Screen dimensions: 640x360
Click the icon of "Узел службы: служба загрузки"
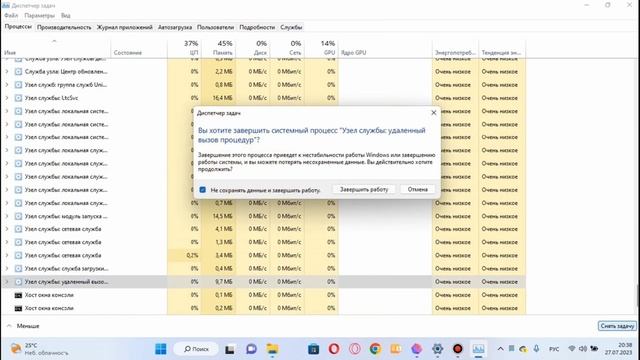click(18, 269)
